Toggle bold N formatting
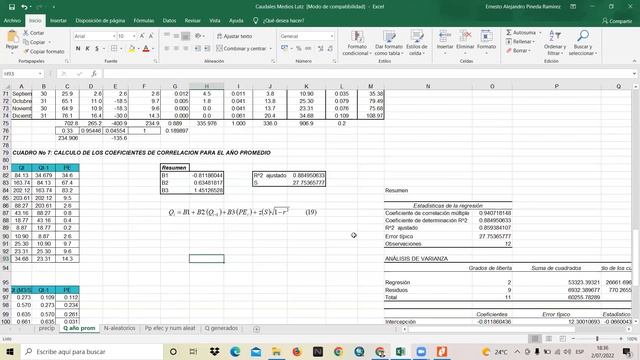This screenshot has height=360, width=640. pyautogui.click(x=78, y=49)
